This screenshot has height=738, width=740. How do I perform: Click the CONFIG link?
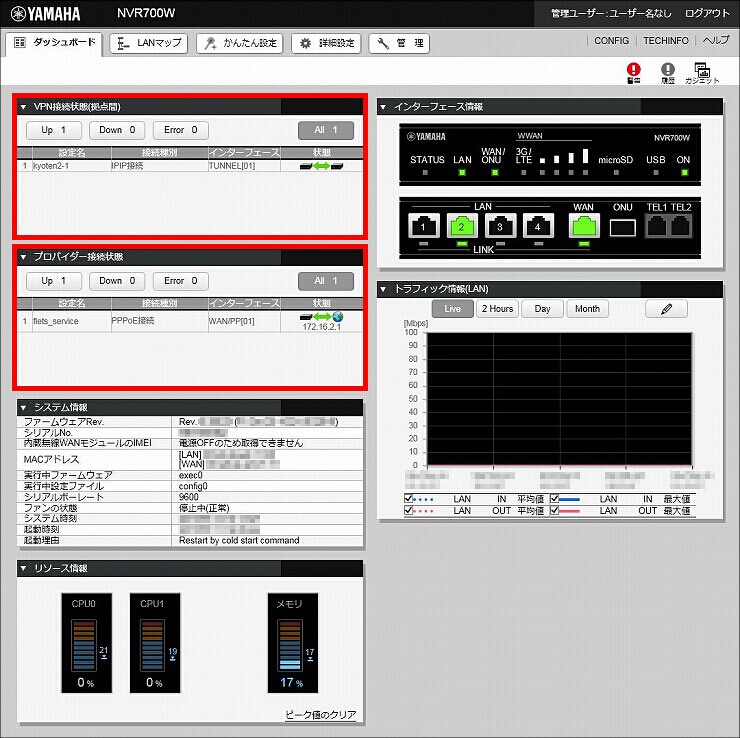pyautogui.click(x=611, y=41)
